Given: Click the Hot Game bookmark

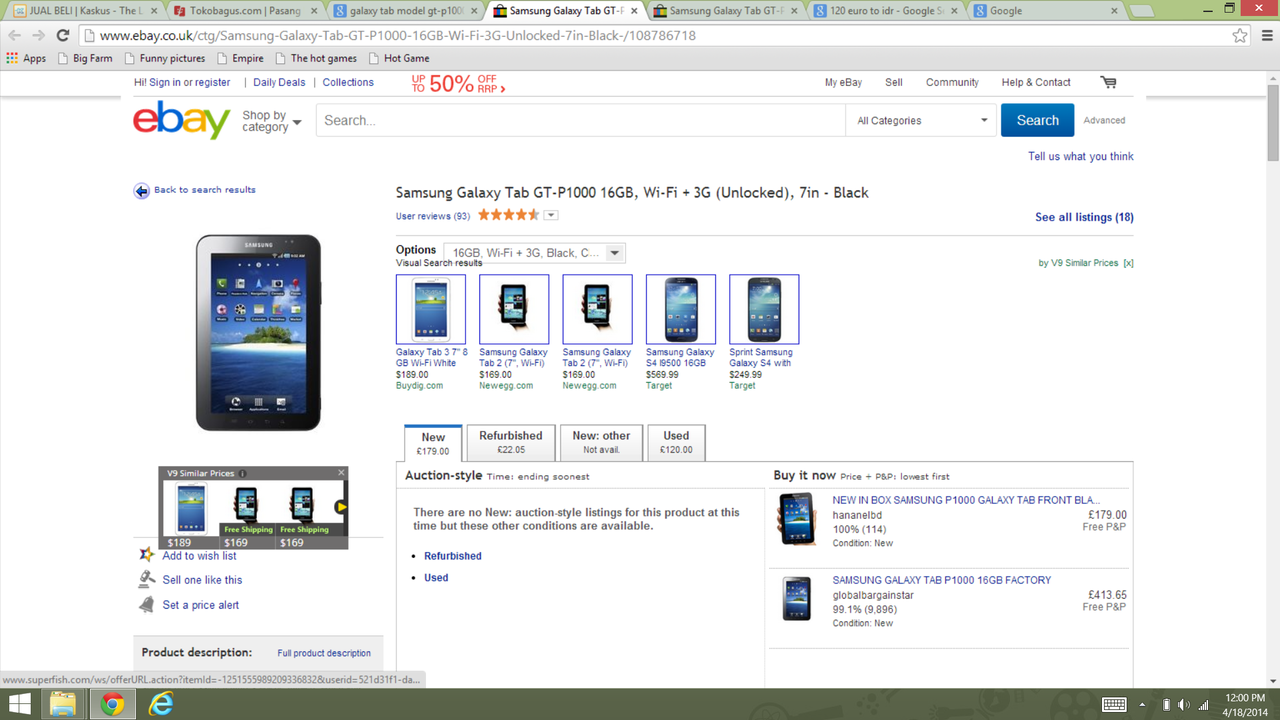Looking at the screenshot, I should 398,58.
